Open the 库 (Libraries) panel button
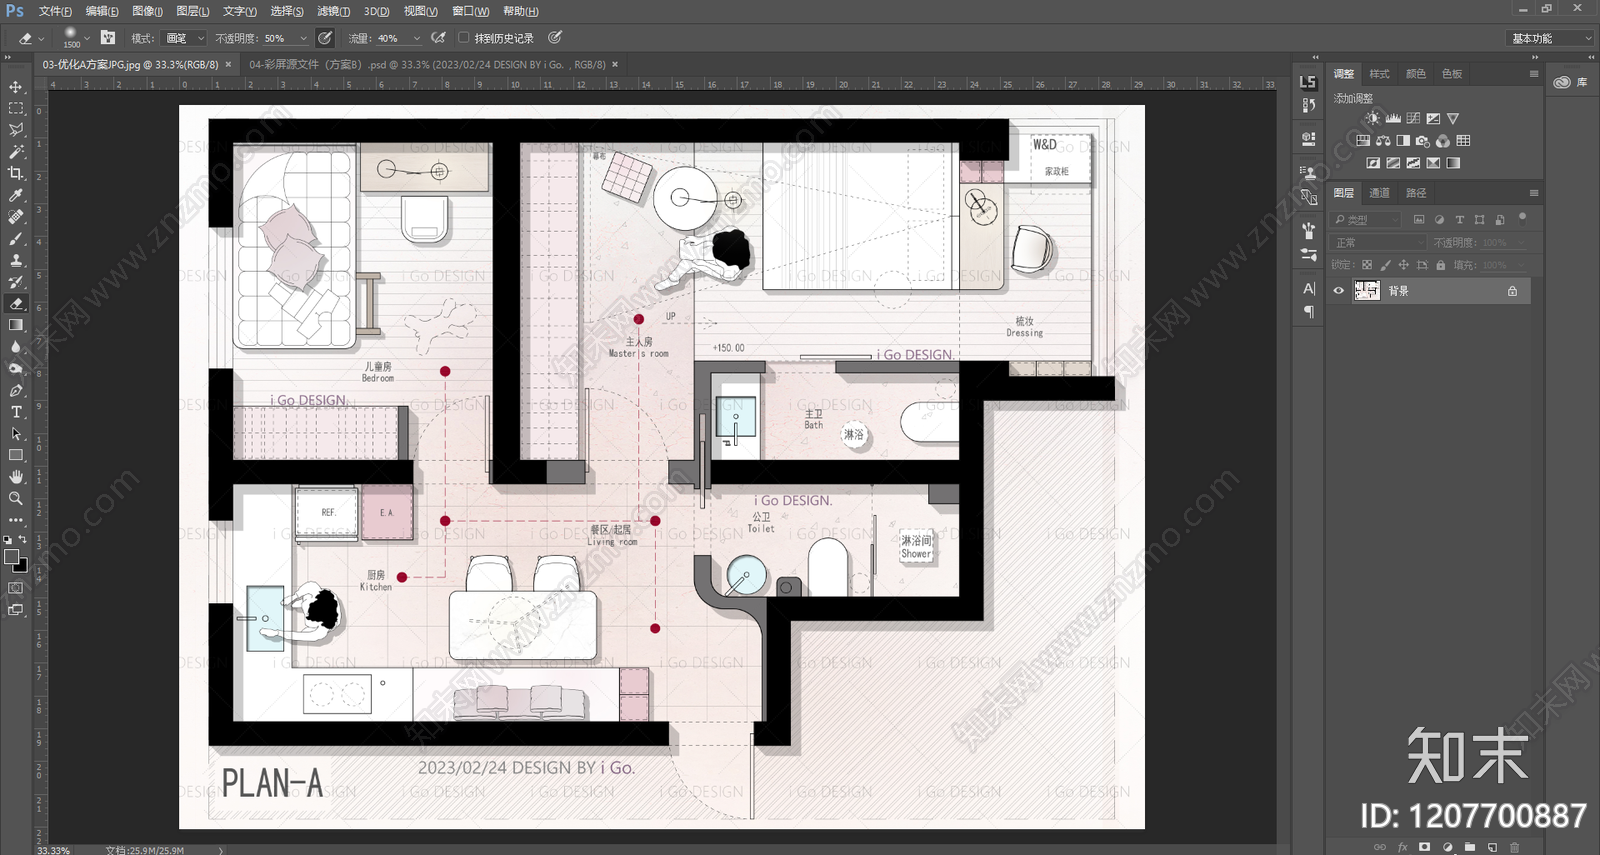 [1571, 82]
